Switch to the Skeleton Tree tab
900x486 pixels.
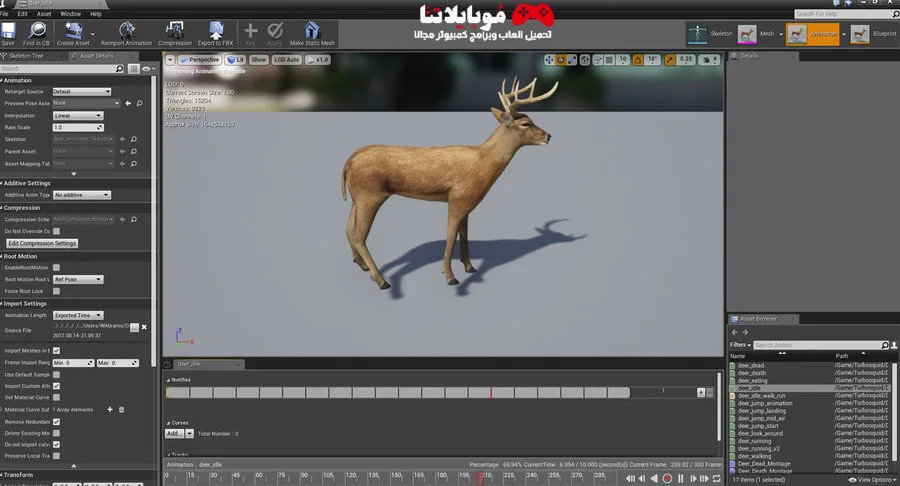(26, 56)
